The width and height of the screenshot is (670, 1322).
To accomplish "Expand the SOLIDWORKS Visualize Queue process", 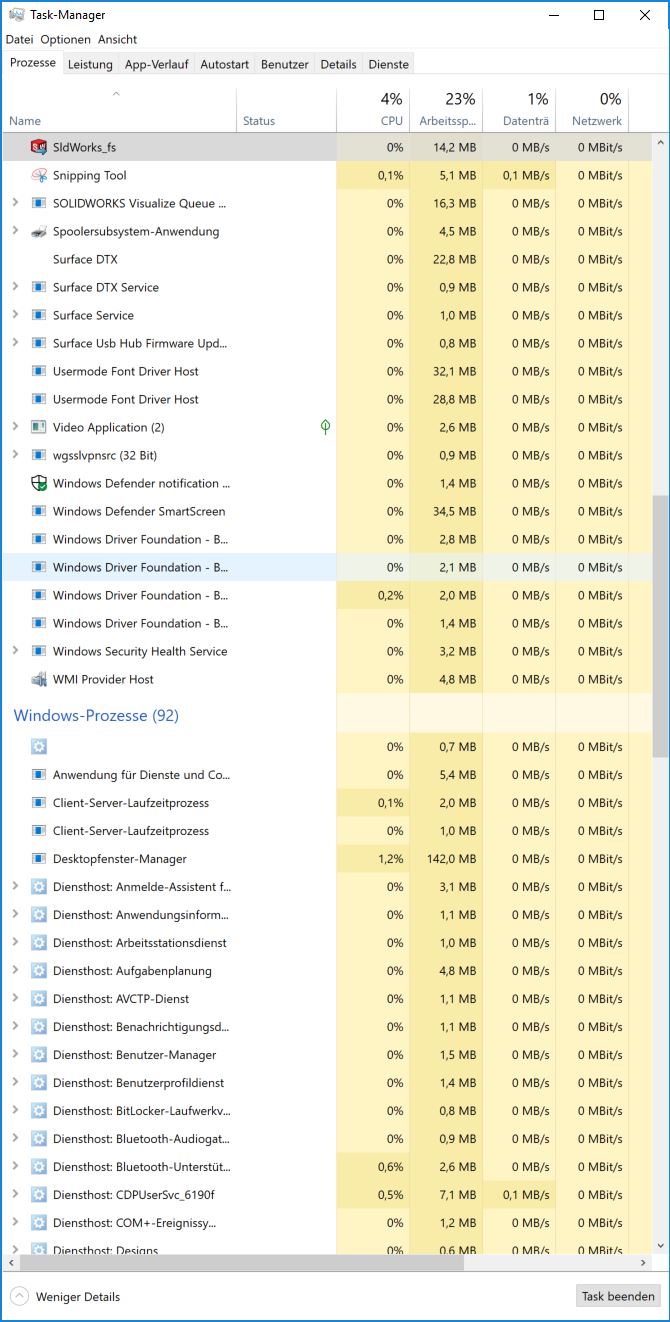I will [x=15, y=203].
